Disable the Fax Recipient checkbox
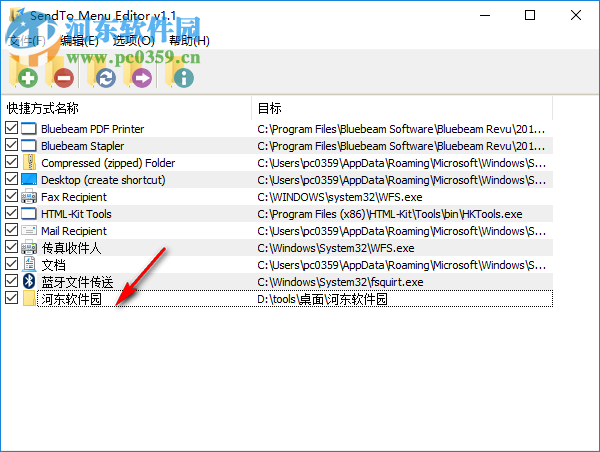The image size is (600, 452). point(11,196)
